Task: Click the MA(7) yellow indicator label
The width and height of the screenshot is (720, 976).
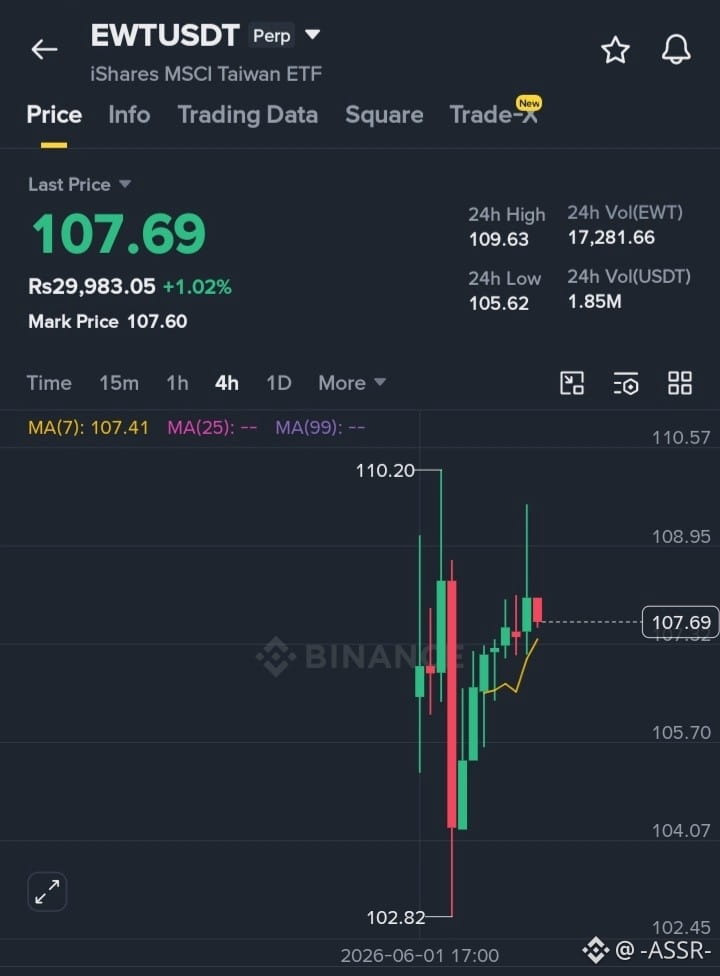Action: [88, 428]
